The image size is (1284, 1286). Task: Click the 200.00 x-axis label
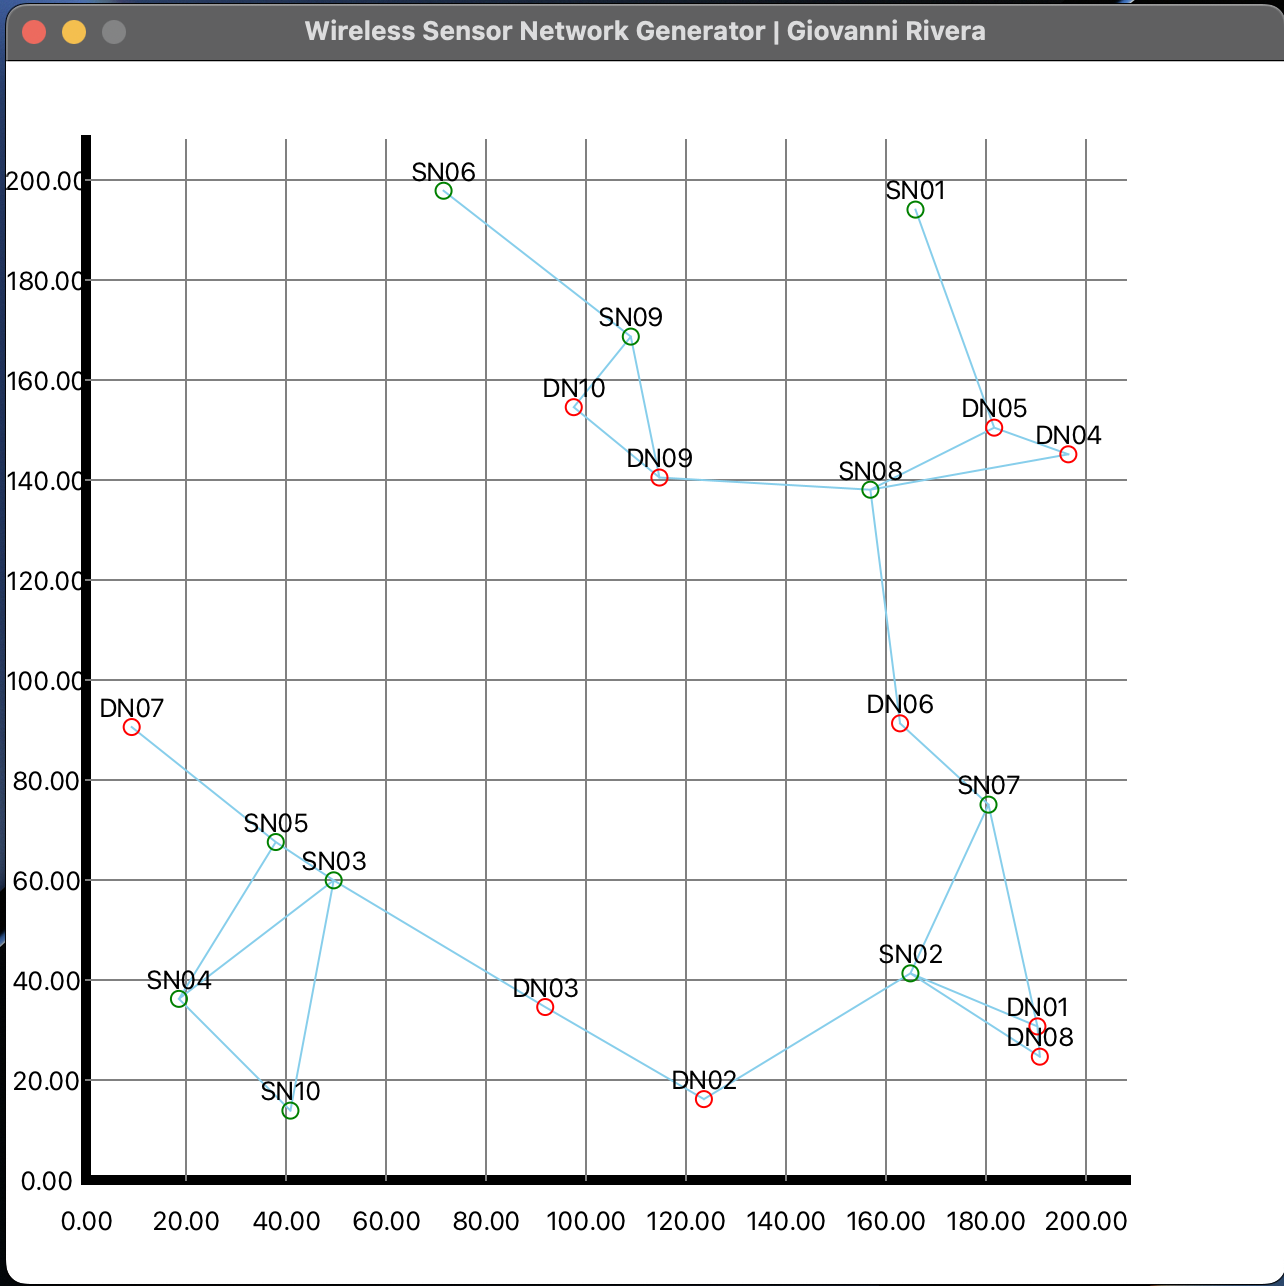(x=1087, y=1221)
